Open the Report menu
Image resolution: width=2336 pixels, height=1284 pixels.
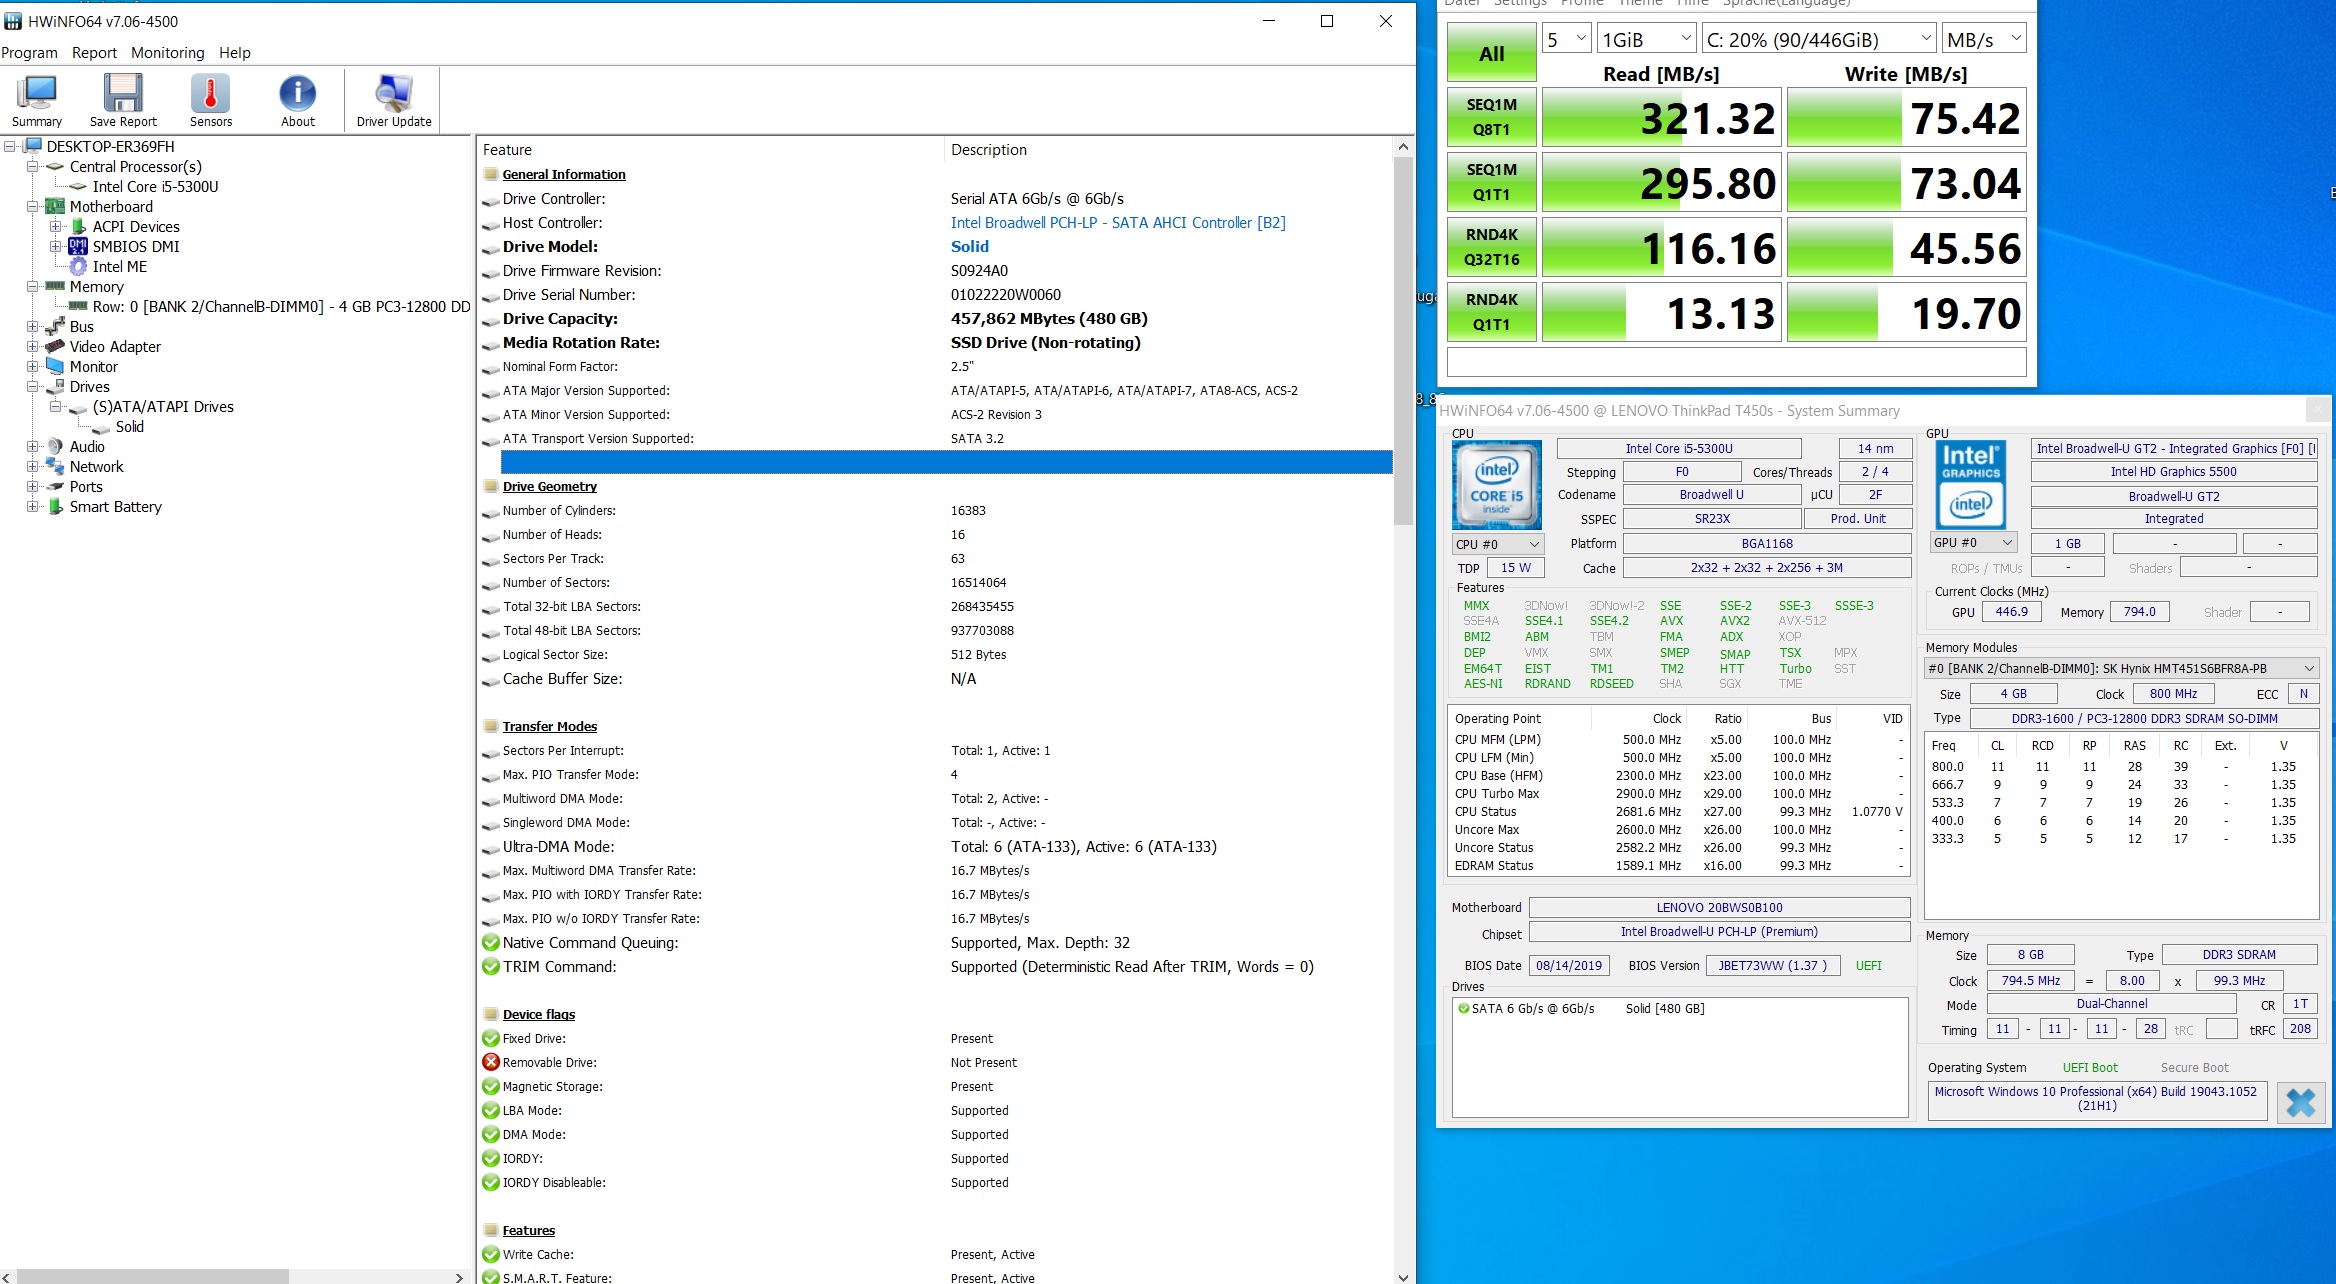[x=94, y=53]
